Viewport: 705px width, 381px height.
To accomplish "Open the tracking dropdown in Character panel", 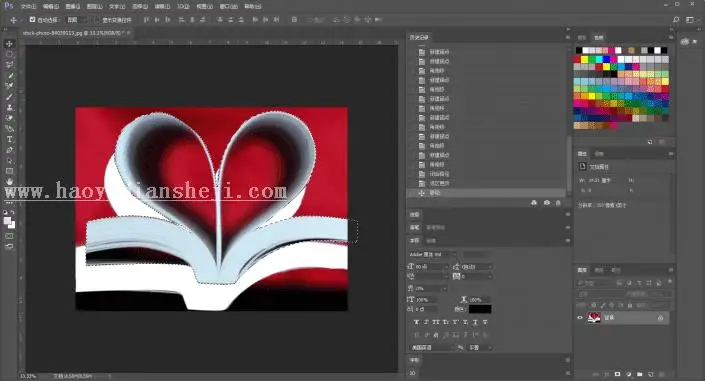I will click(490, 276).
